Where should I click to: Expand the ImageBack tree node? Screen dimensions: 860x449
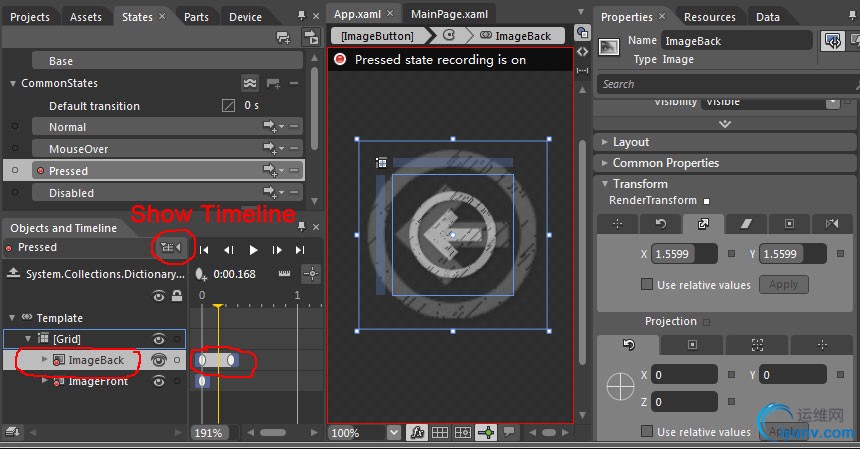[x=44, y=360]
